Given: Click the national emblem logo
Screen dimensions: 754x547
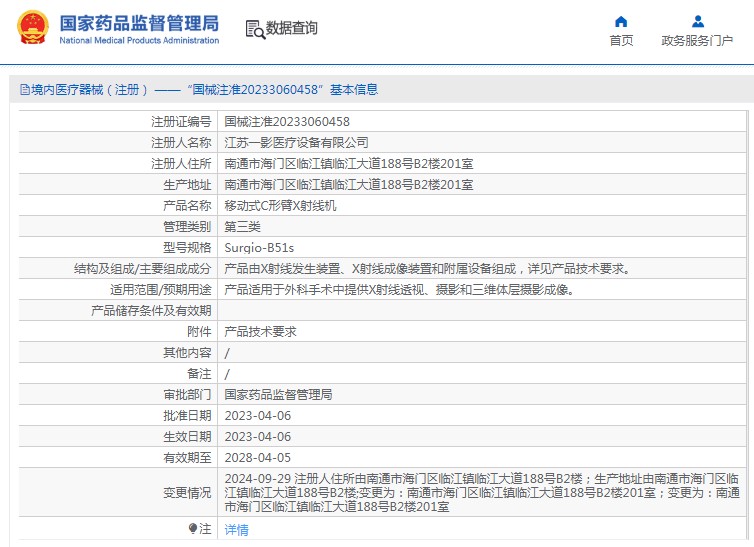Looking at the screenshot, I should point(32,28).
